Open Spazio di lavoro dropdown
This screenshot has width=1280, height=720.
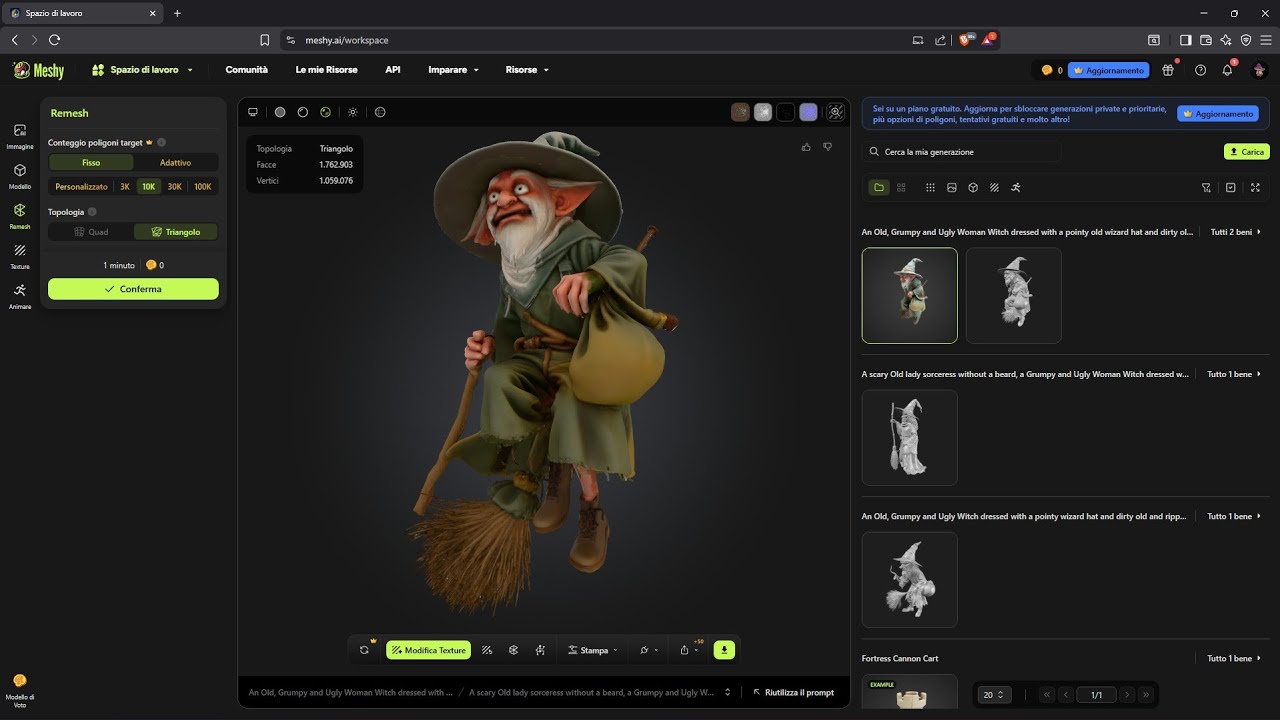(x=142, y=70)
